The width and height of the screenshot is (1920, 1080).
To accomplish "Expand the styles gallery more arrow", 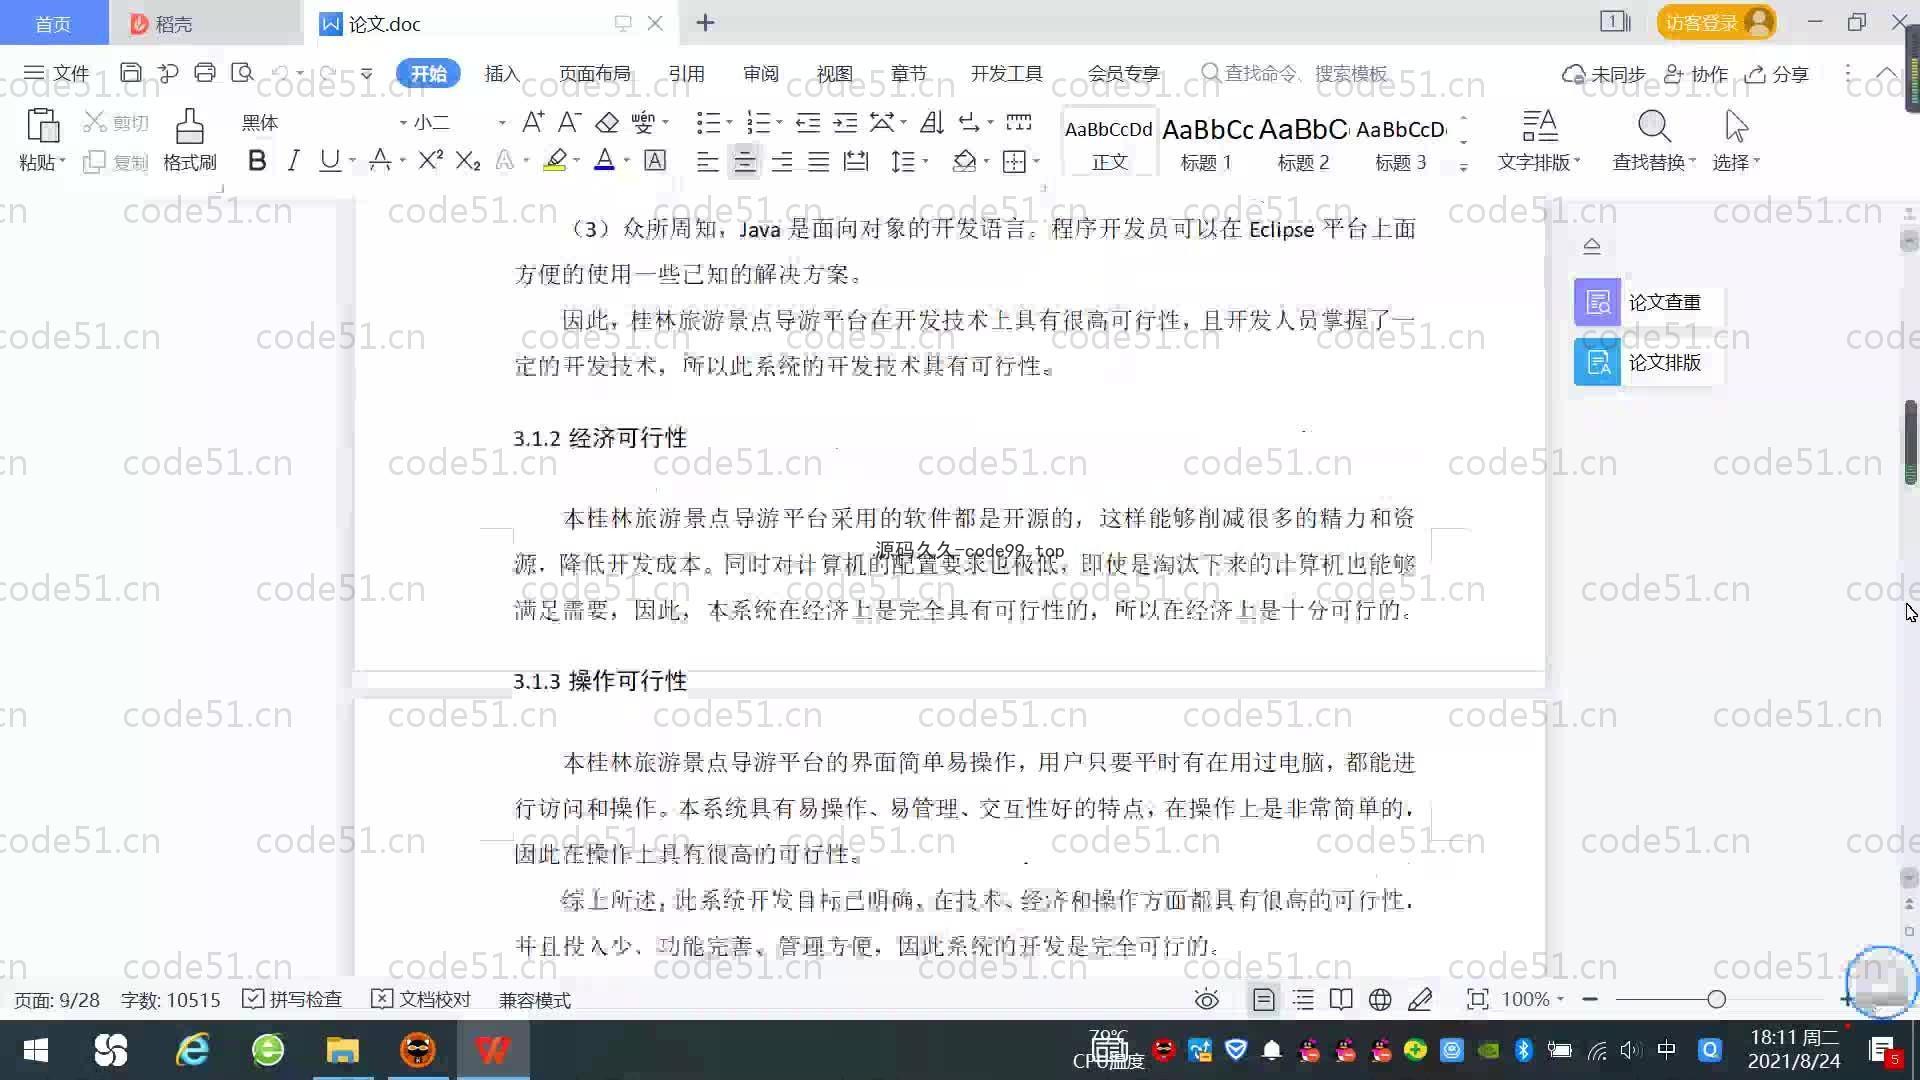I will click(1463, 167).
